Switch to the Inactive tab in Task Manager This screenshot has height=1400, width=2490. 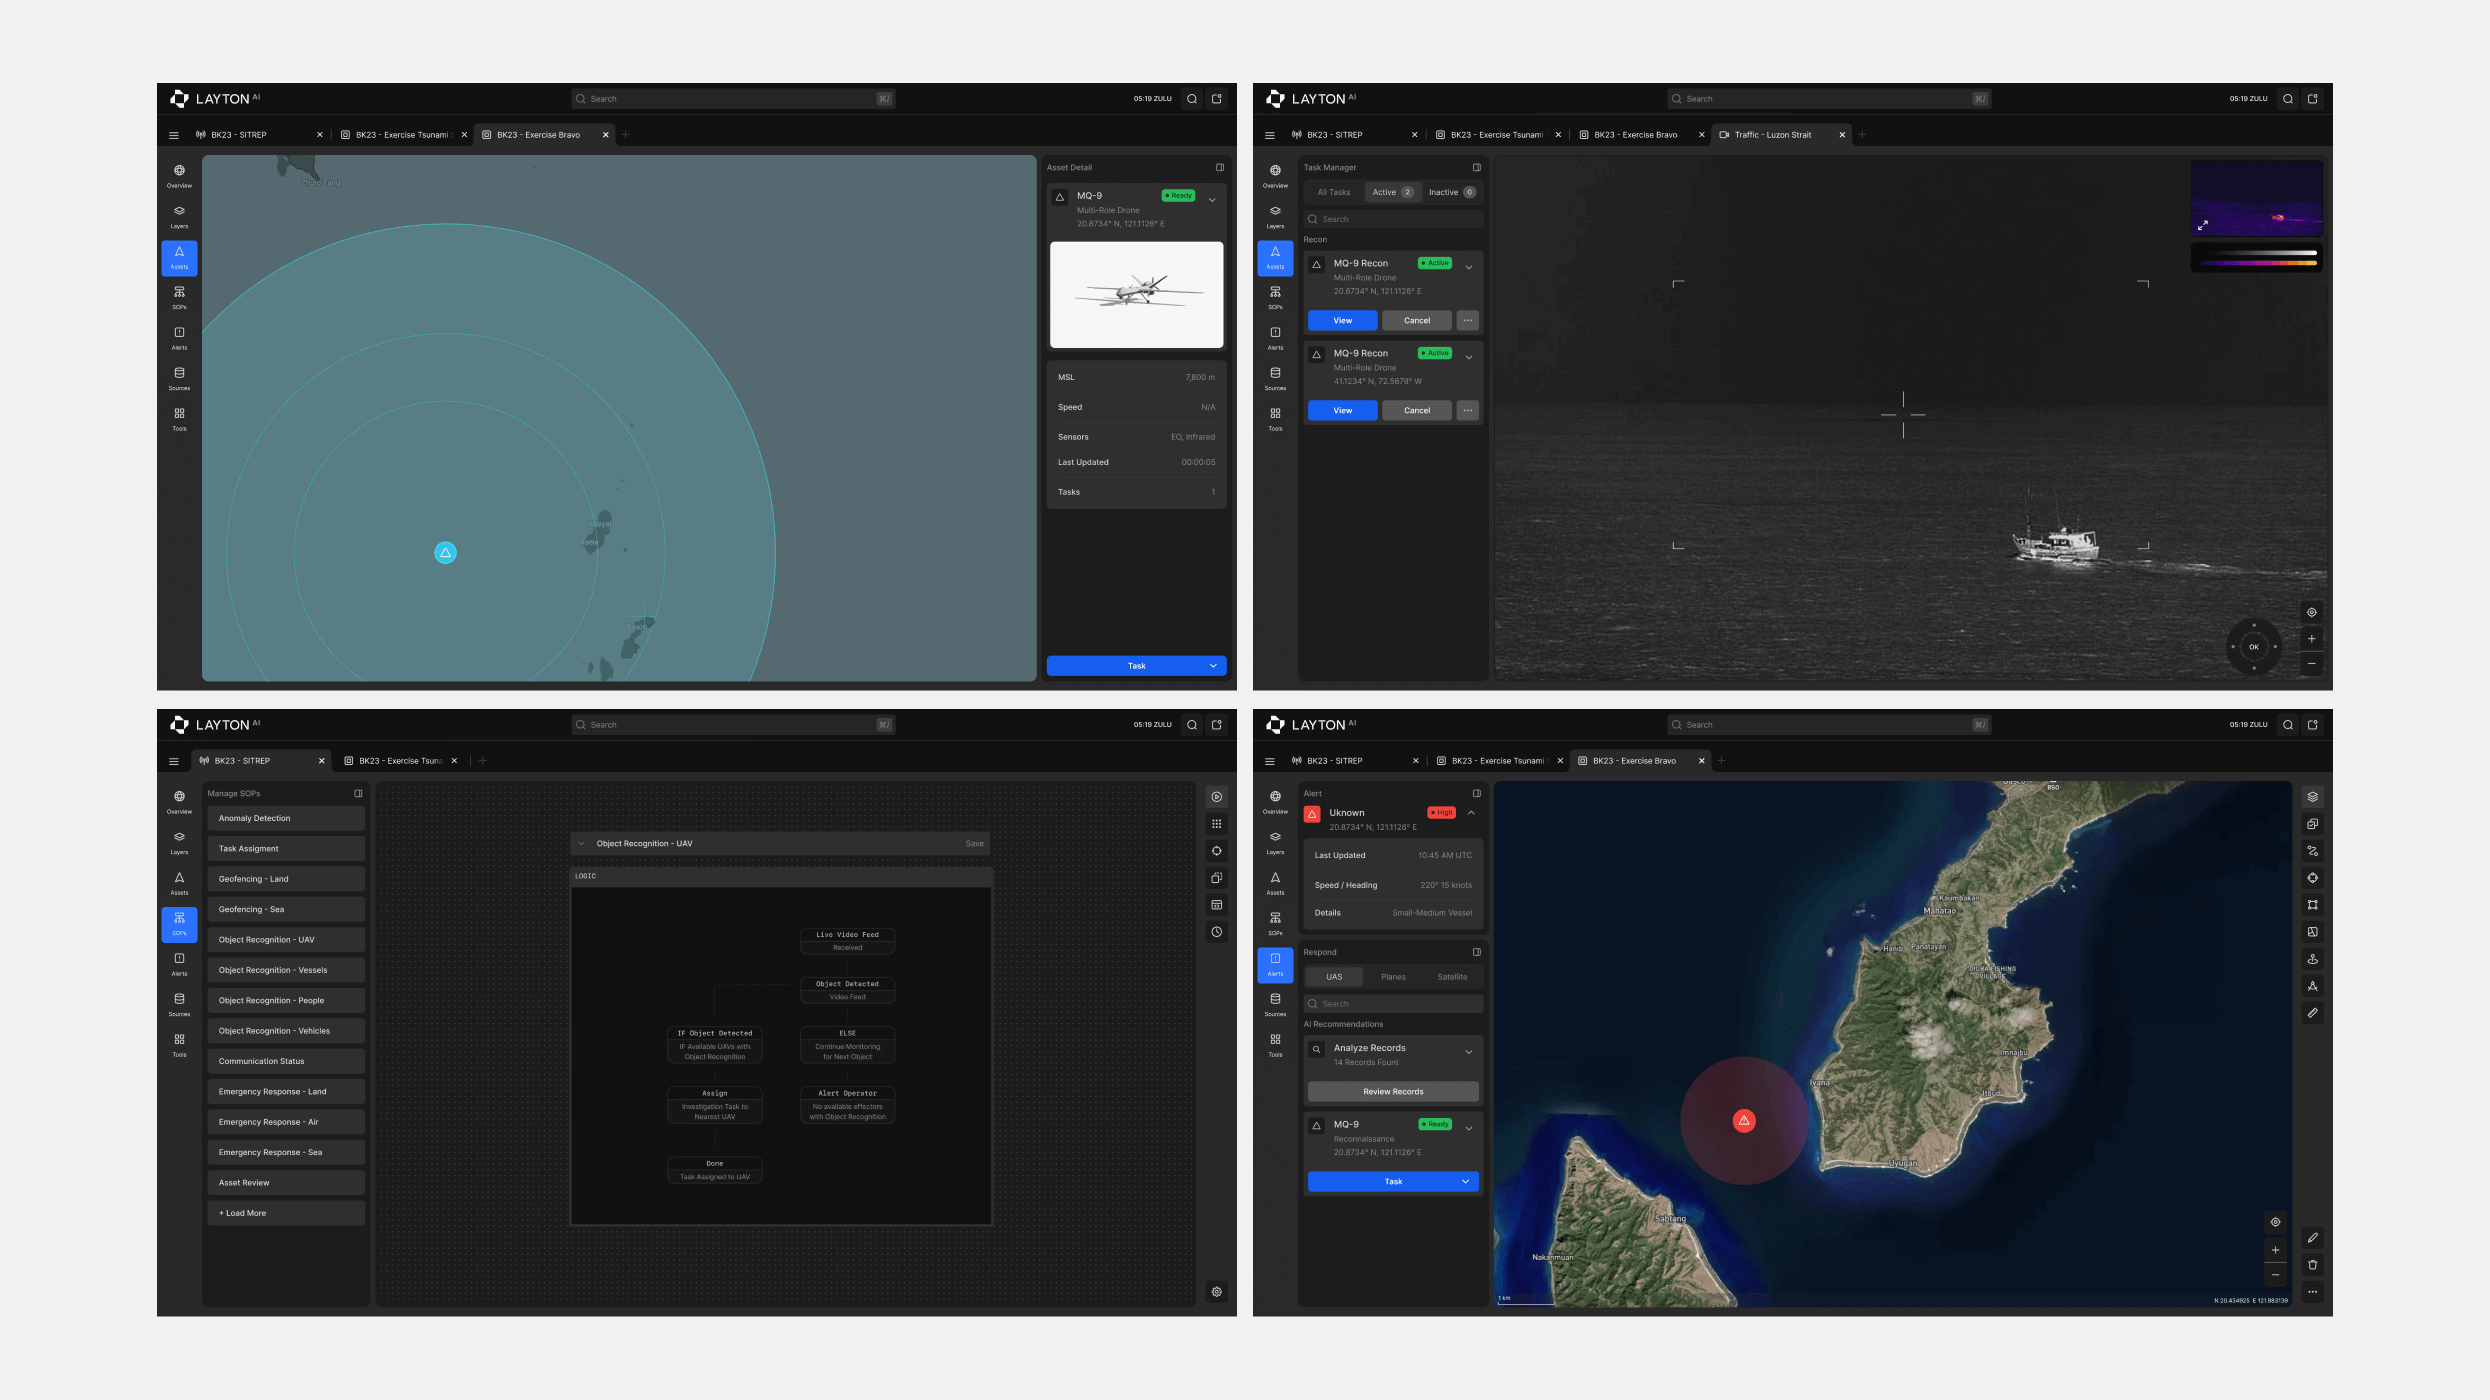(1451, 192)
